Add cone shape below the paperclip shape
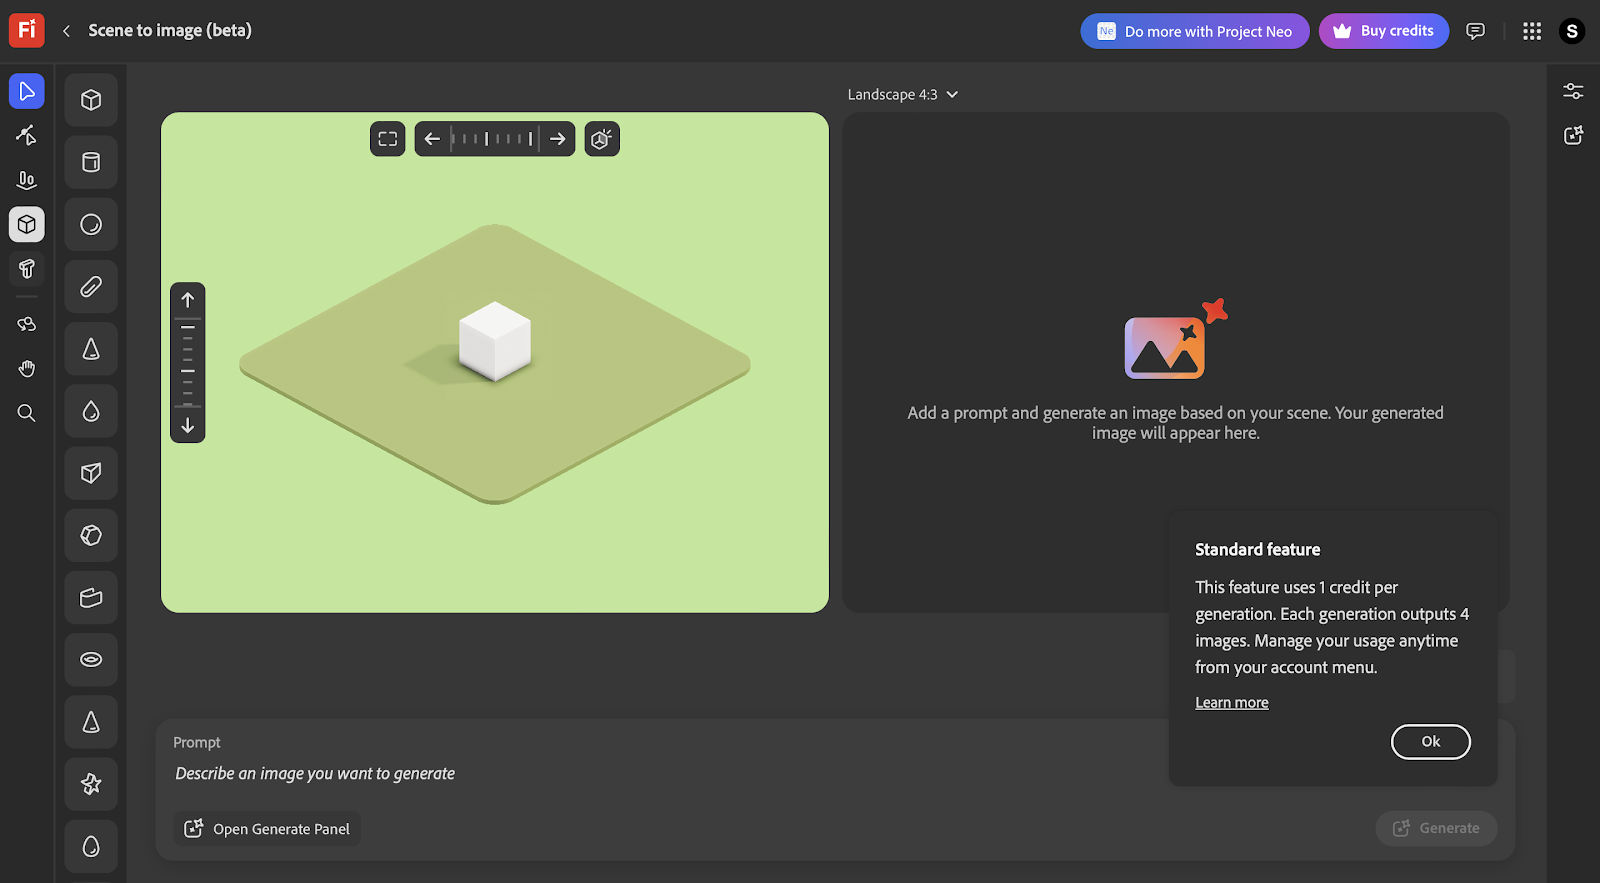This screenshot has height=883, width=1600. click(x=91, y=349)
